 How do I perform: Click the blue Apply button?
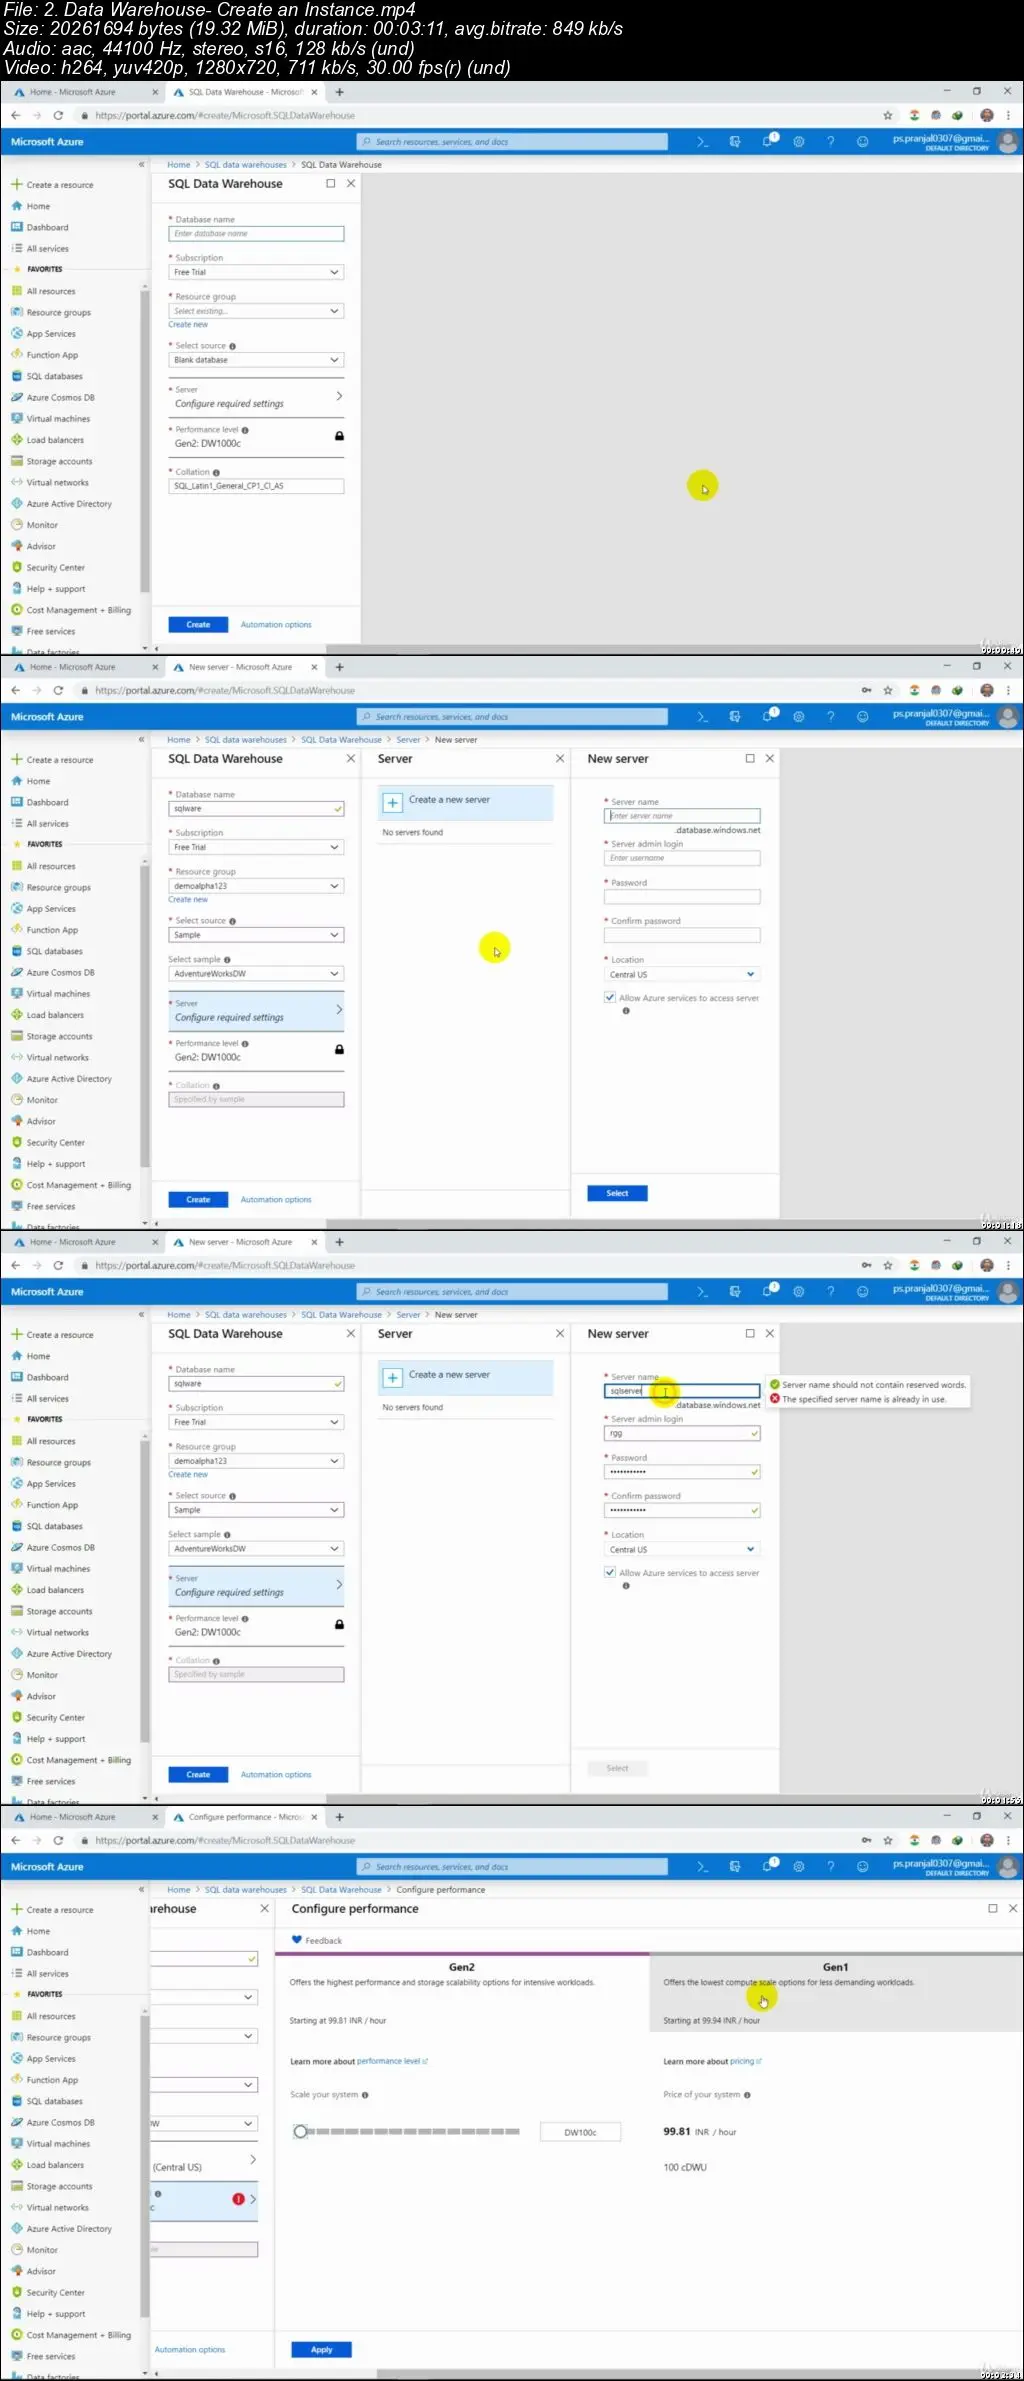pyautogui.click(x=321, y=2350)
